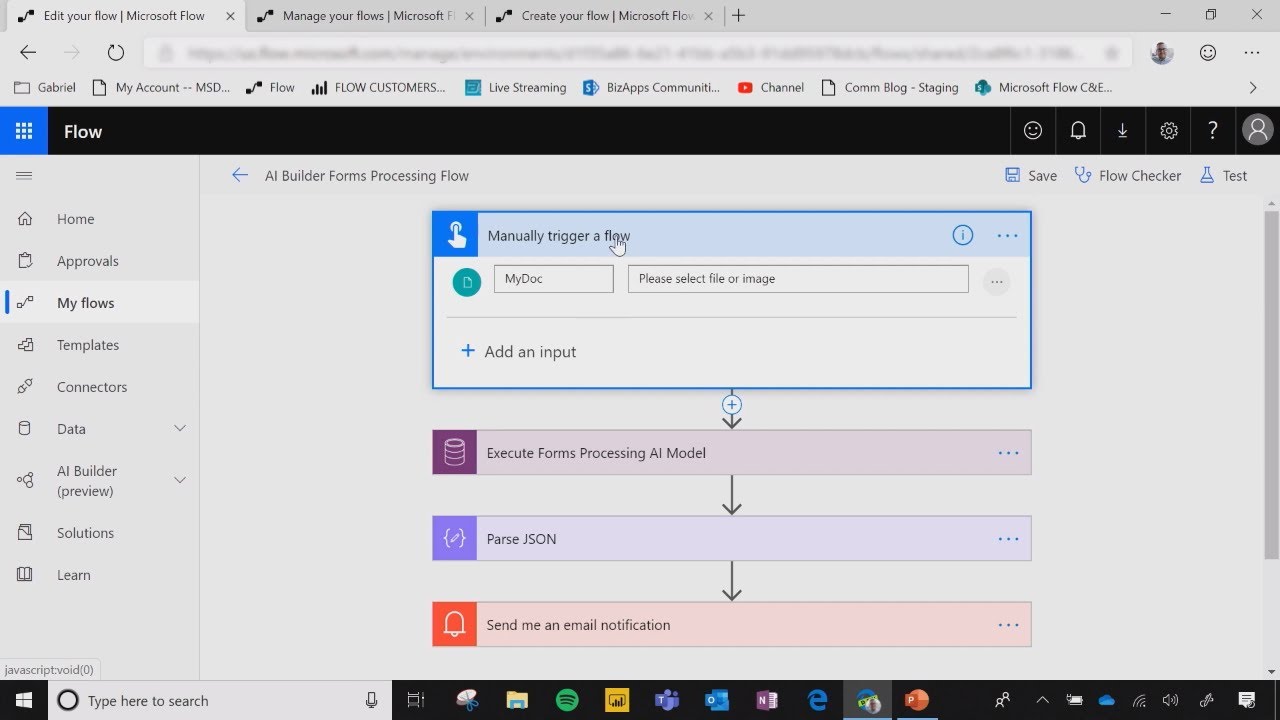Click the download icon in Flow header
The image size is (1280, 720).
point(1123,131)
